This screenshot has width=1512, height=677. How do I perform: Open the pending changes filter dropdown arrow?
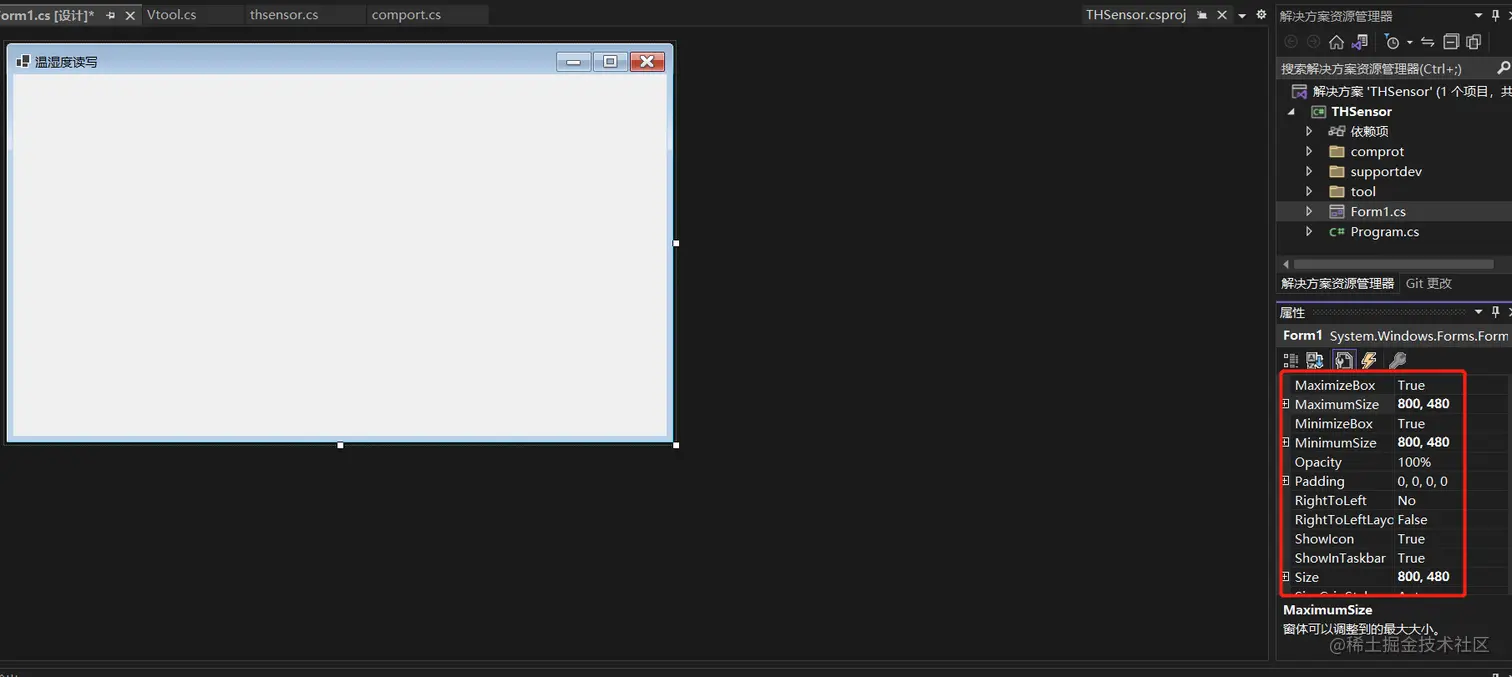(x=1409, y=42)
